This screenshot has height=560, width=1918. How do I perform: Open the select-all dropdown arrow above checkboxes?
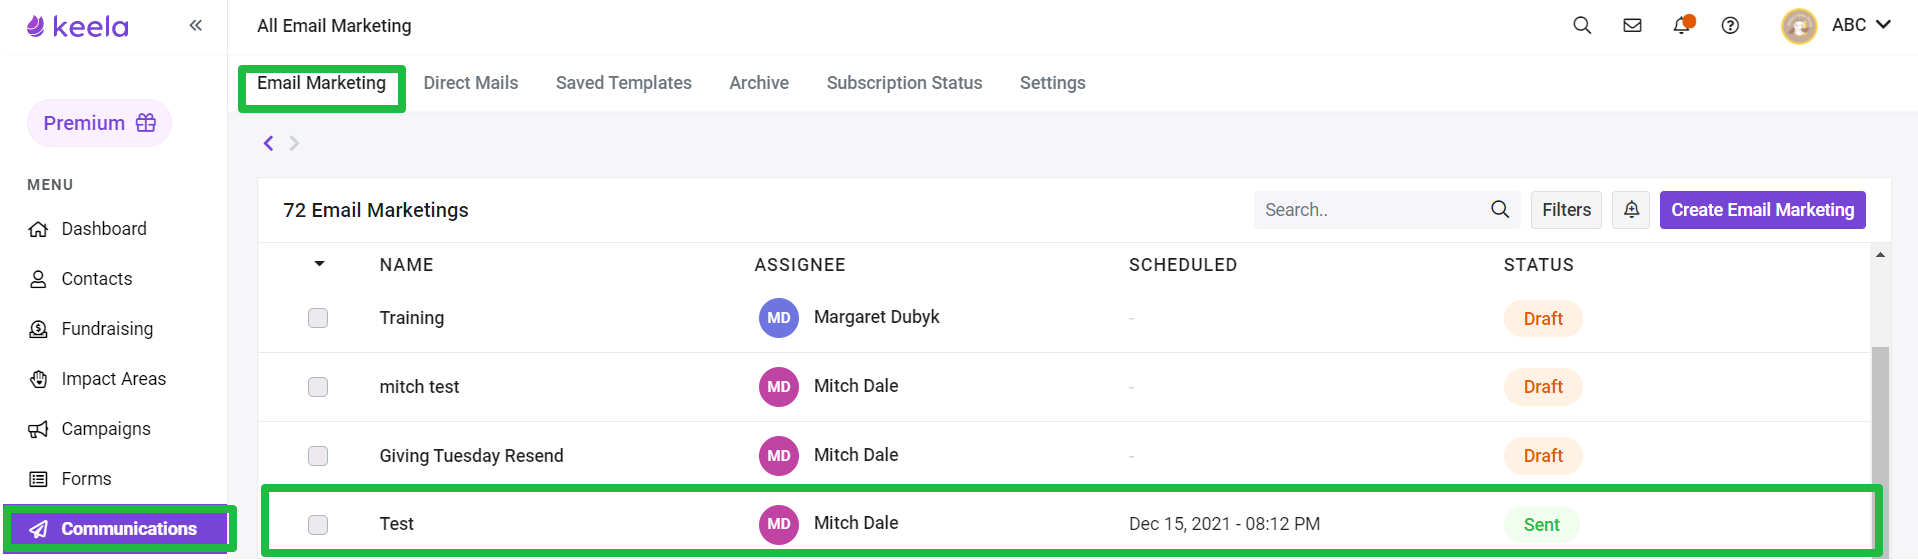tap(319, 264)
